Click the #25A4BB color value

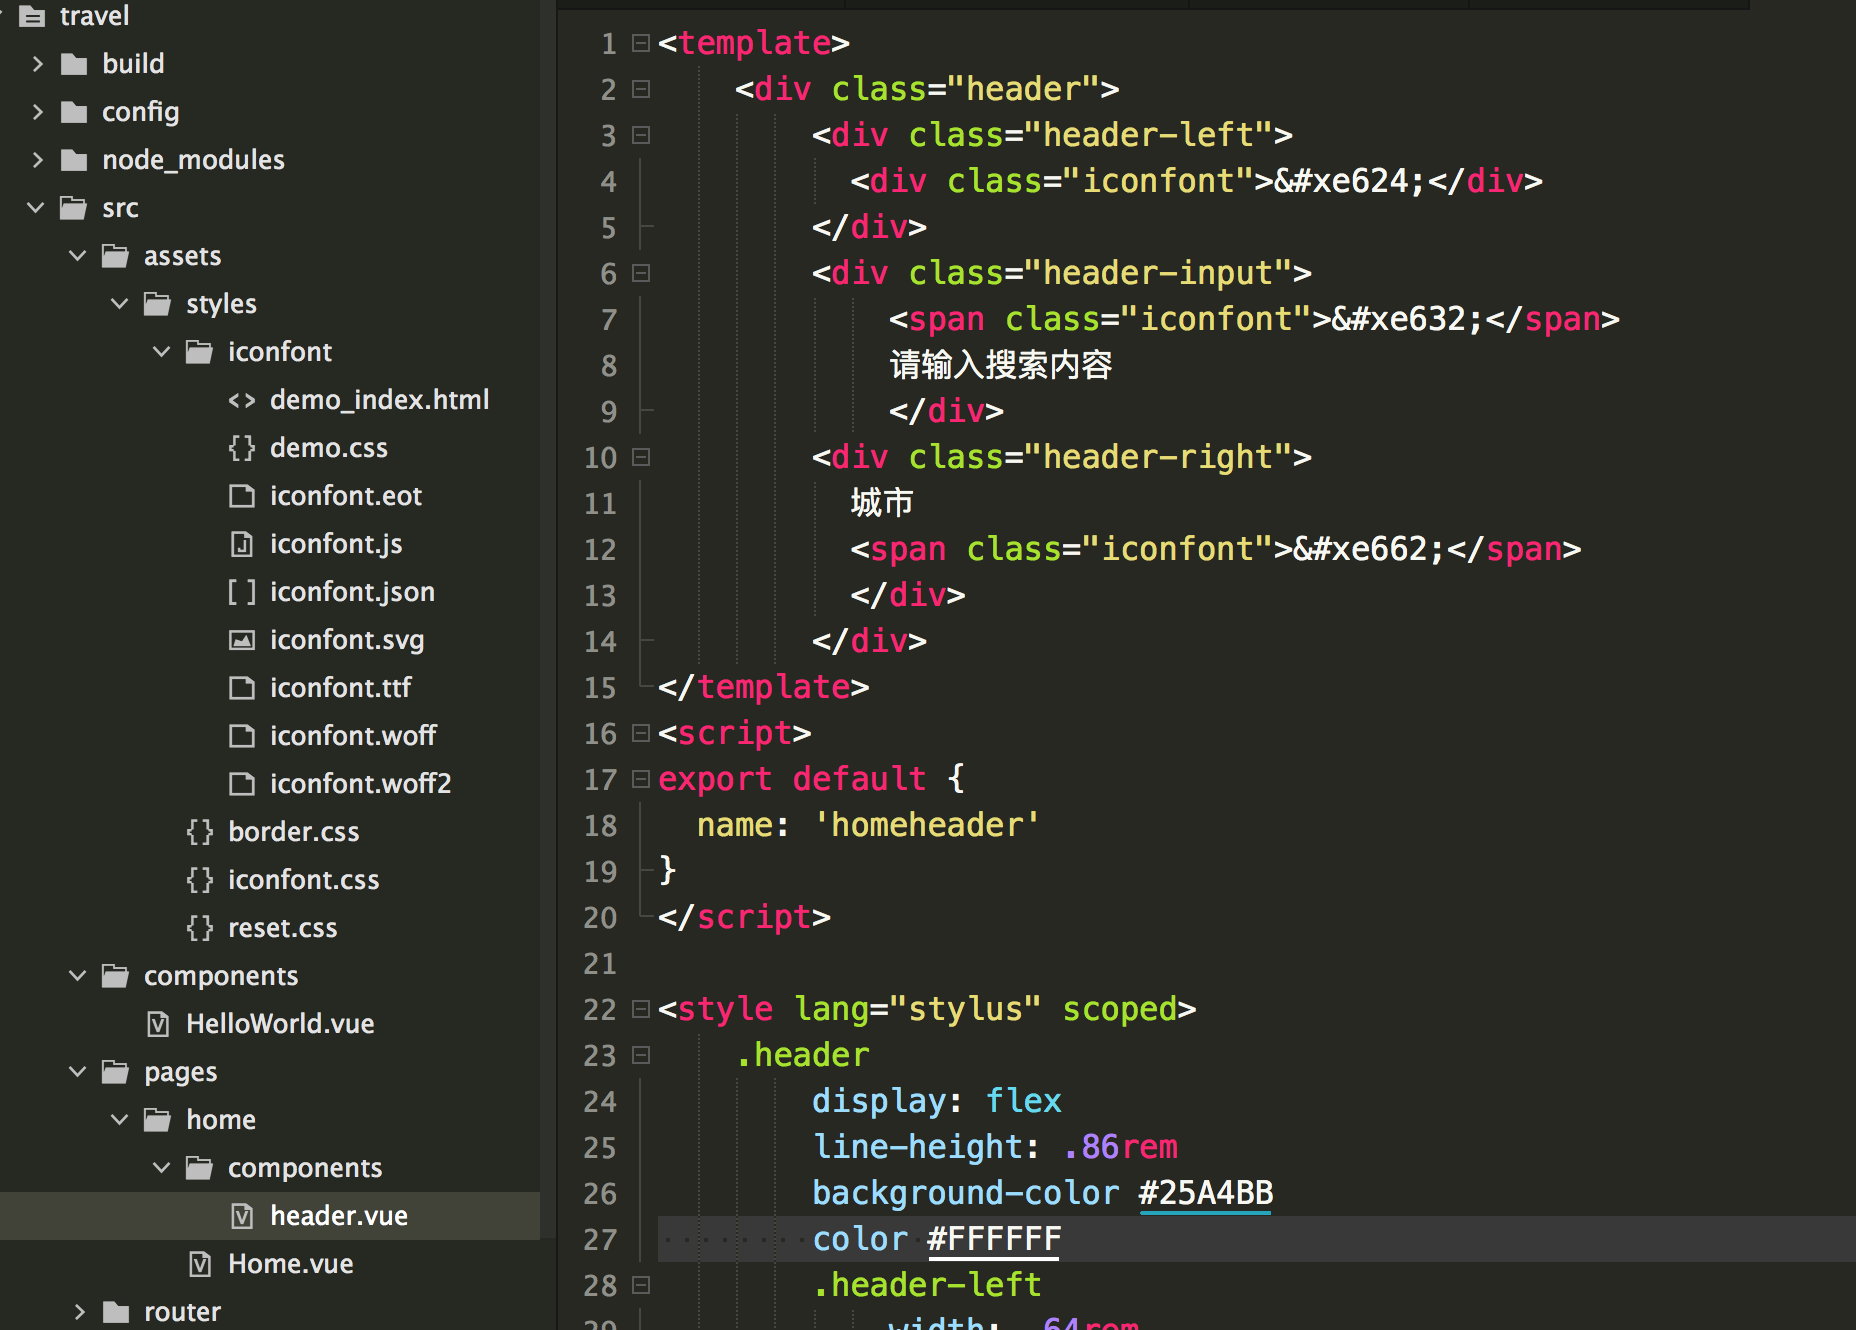click(1205, 1193)
